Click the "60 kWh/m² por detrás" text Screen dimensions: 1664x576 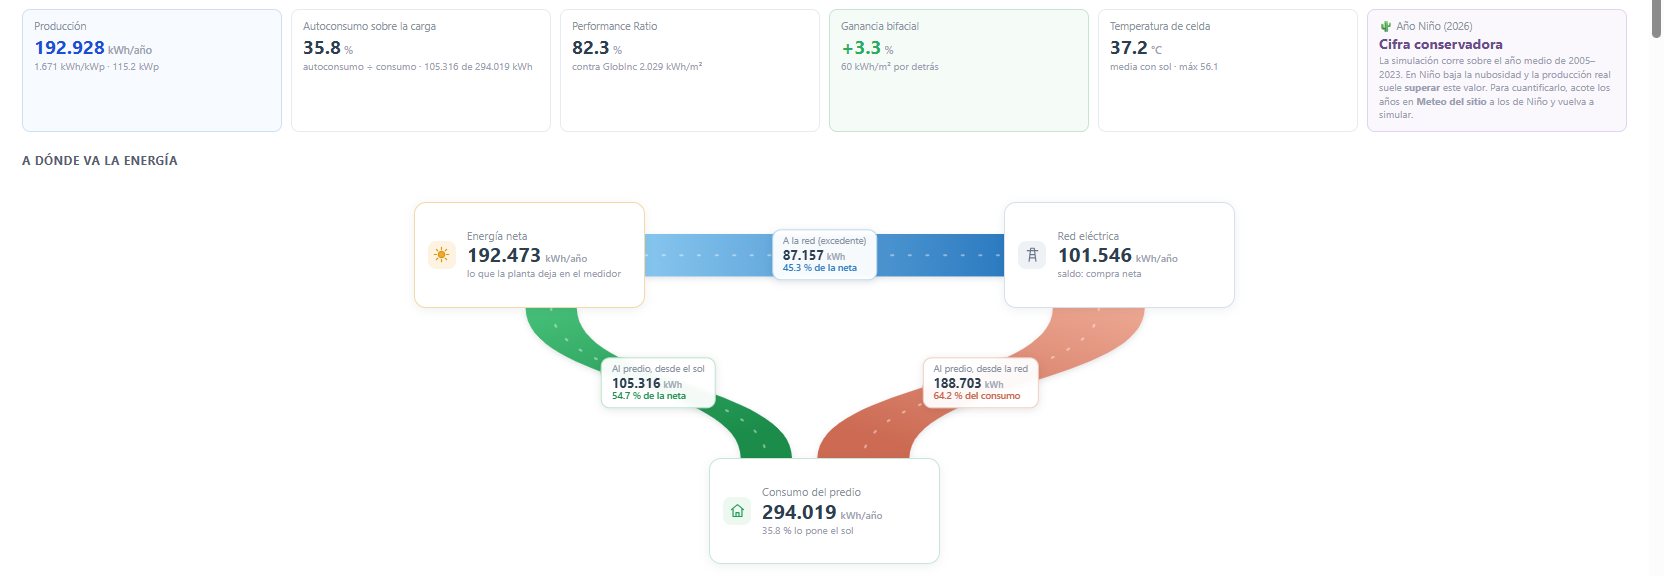890,67
